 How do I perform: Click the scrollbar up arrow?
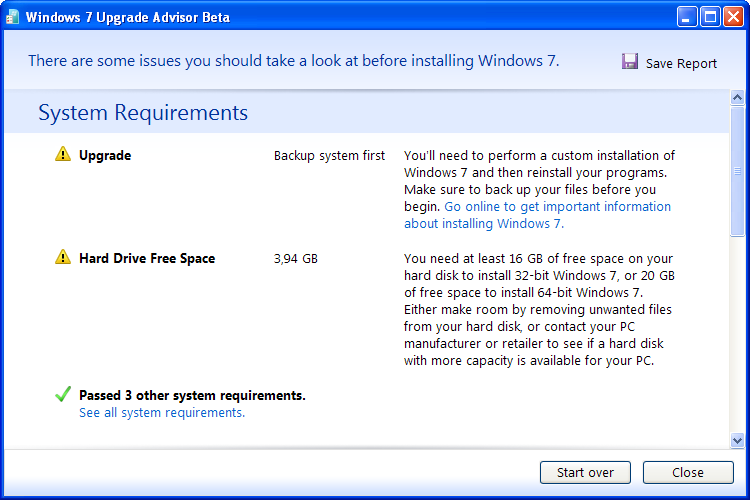coord(737,98)
